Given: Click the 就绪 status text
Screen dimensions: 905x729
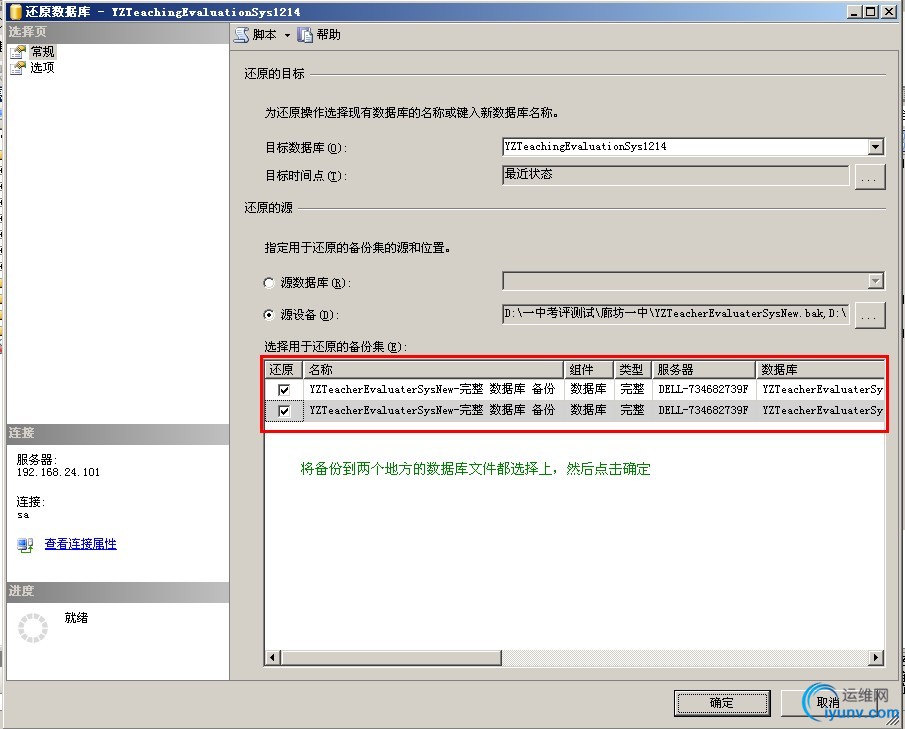Looking at the screenshot, I should click(x=76, y=618).
